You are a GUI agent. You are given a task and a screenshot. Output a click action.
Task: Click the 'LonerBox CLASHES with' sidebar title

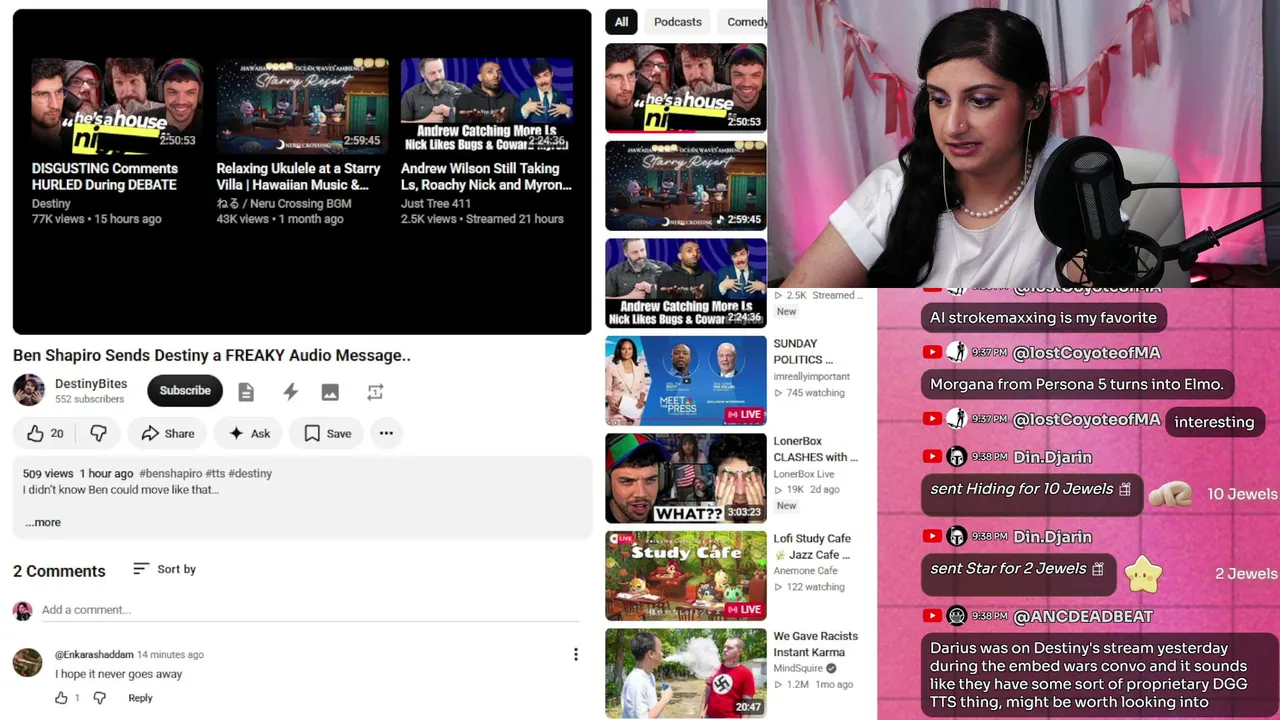(x=815, y=449)
